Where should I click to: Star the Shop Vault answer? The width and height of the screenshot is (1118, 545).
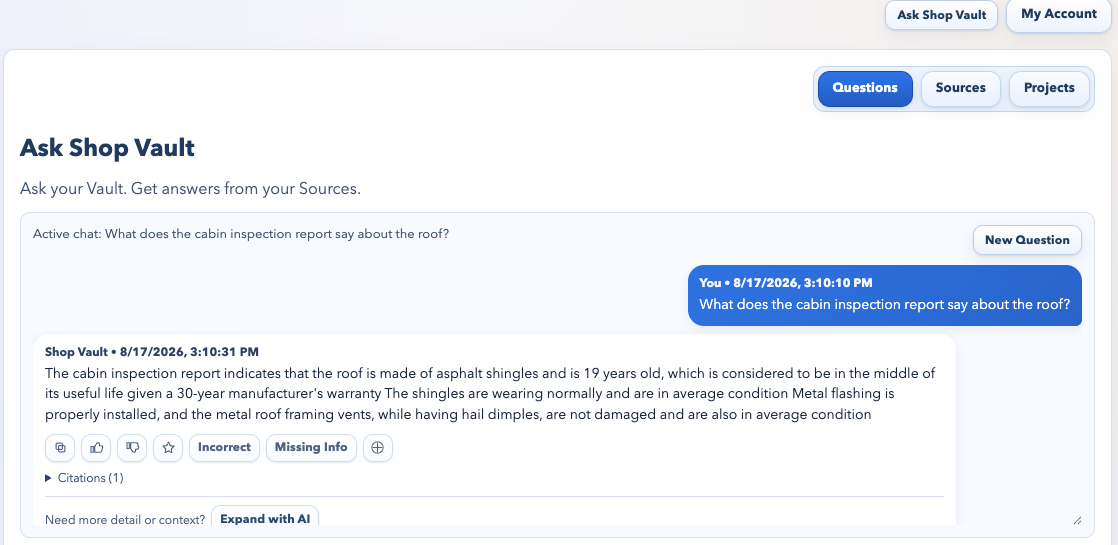coord(168,448)
